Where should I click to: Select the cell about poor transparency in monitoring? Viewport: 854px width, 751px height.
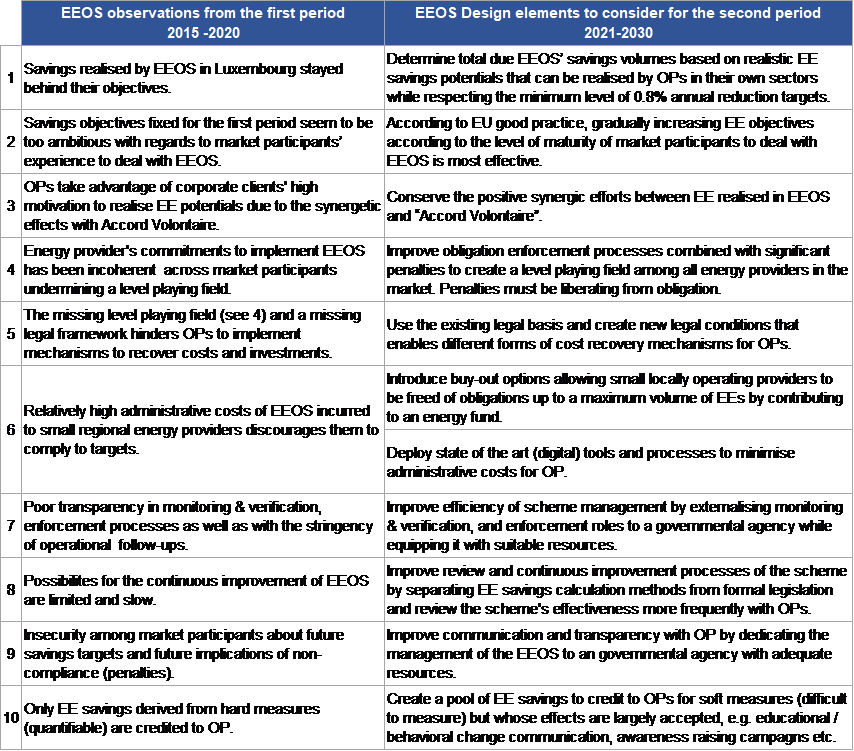[203, 525]
